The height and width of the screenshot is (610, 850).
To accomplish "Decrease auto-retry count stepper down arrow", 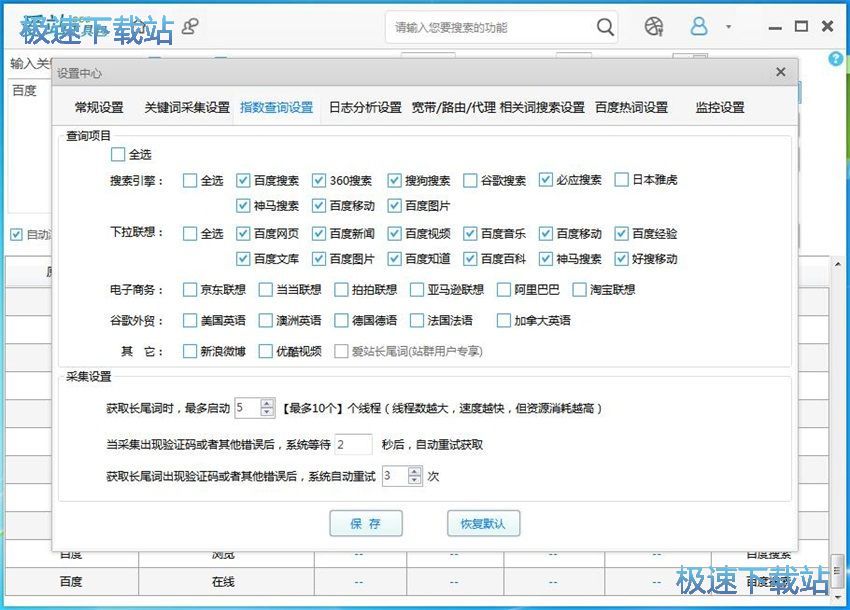I will [415, 480].
